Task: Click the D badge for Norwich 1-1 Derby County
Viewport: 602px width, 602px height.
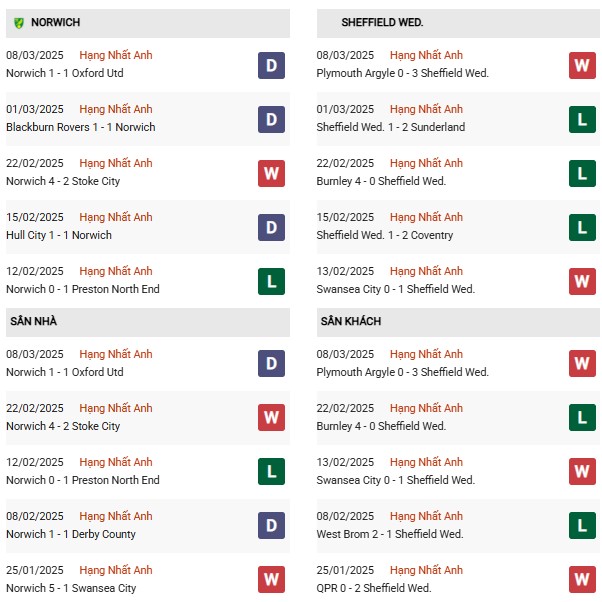Action: point(271,525)
